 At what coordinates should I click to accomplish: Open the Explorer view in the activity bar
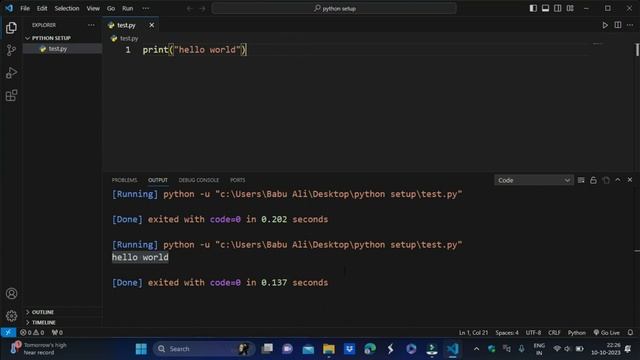[11, 28]
